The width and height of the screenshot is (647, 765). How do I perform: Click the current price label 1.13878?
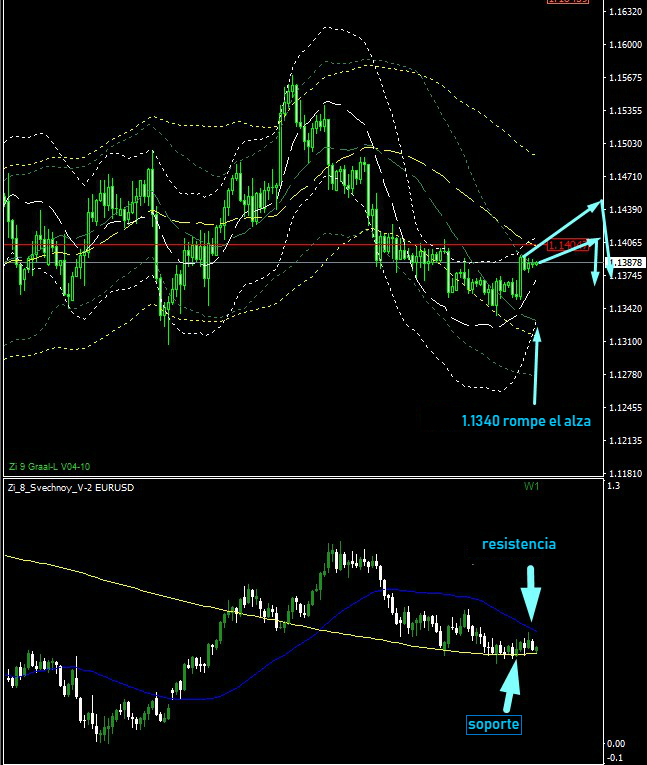(623, 262)
